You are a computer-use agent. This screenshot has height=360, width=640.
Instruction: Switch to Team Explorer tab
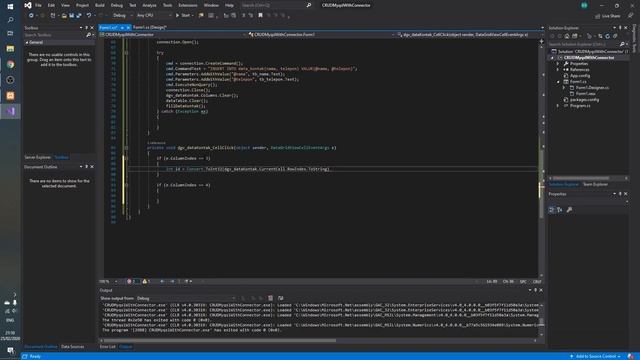pyautogui.click(x=595, y=184)
